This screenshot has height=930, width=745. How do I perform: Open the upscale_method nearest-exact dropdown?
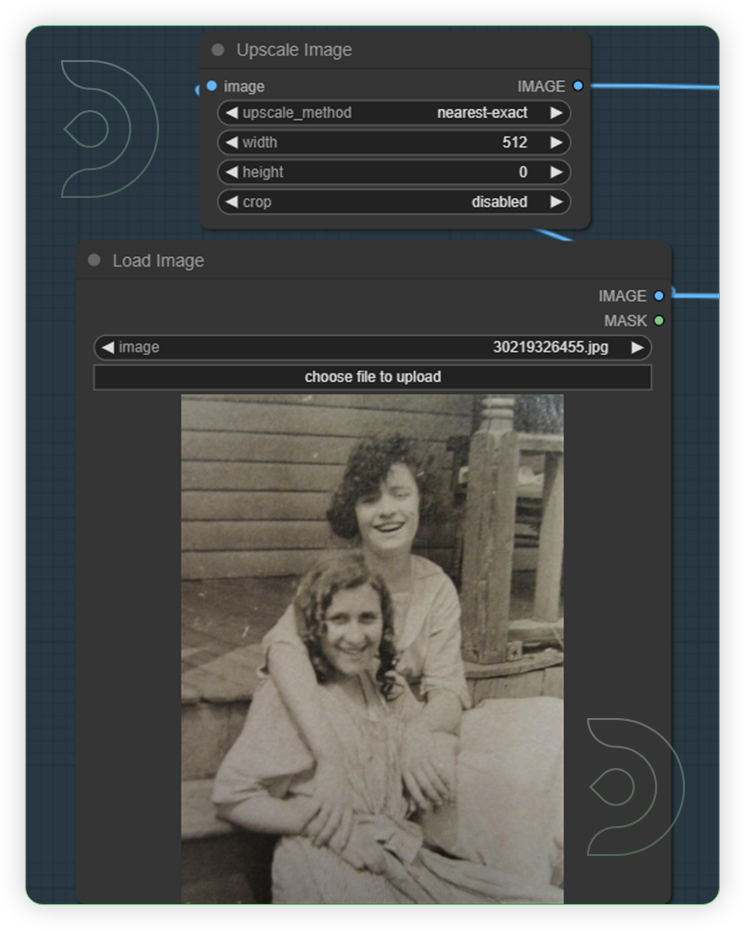[394, 113]
